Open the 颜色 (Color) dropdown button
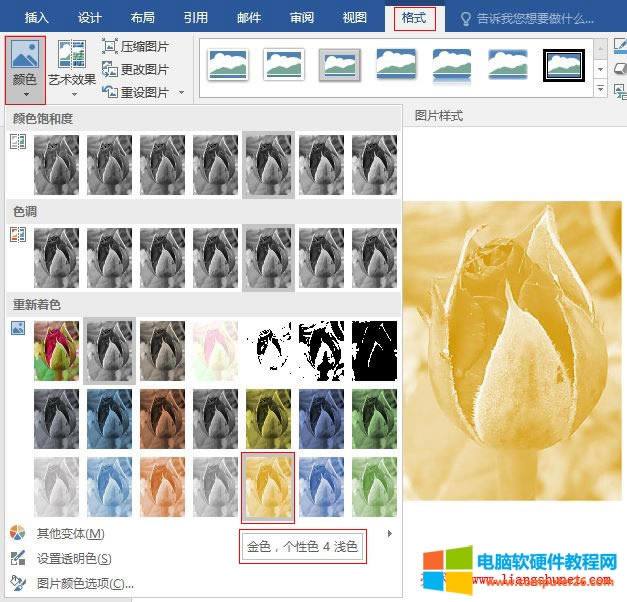 [x=24, y=70]
